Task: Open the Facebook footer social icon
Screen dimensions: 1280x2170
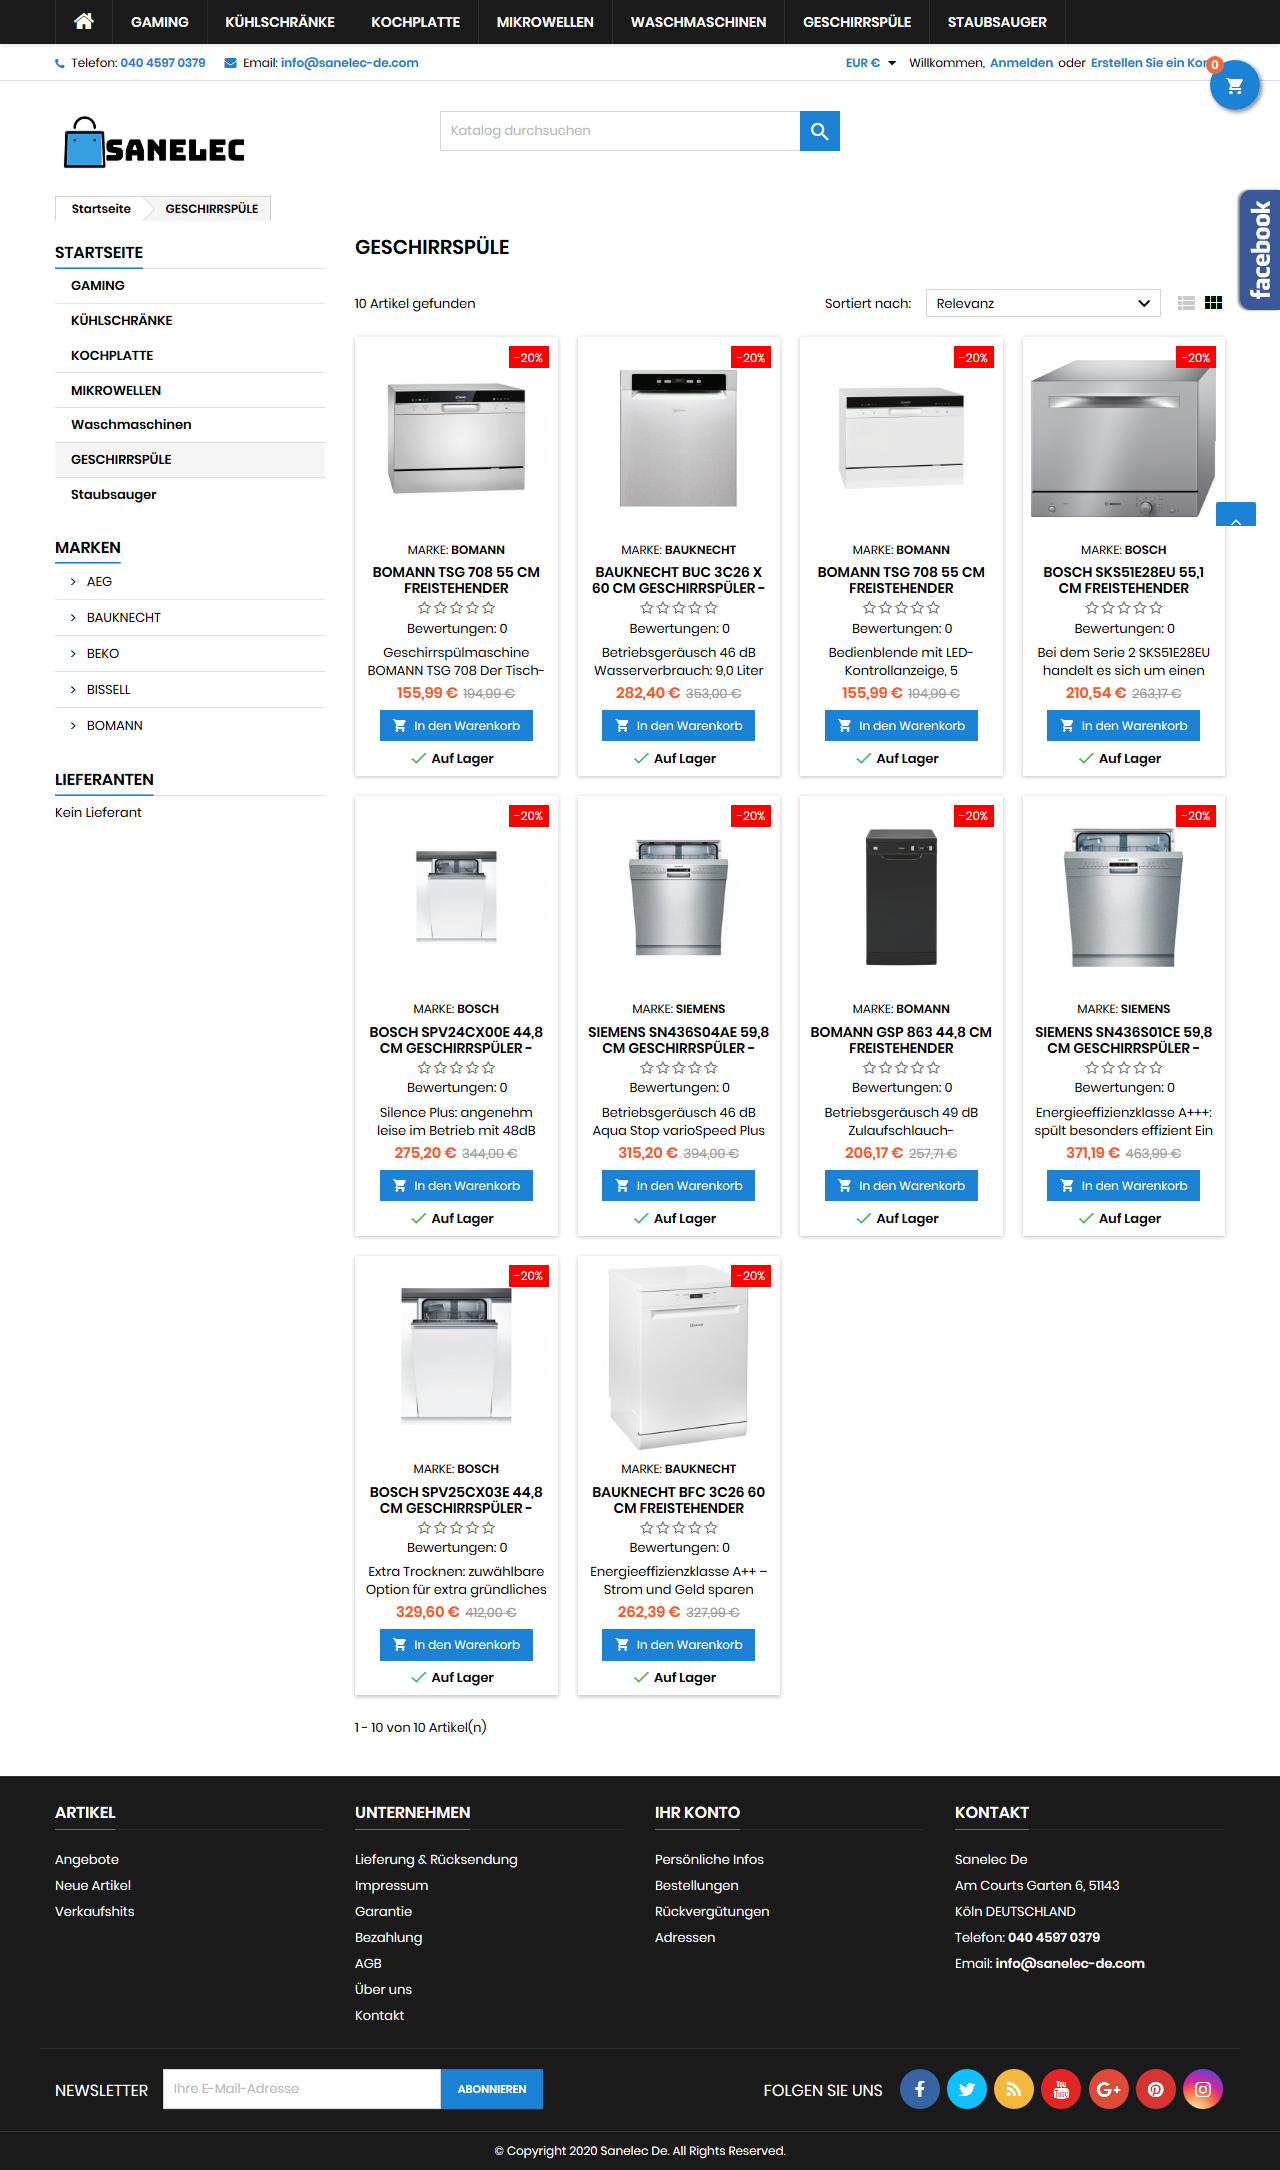Action: 919,2089
